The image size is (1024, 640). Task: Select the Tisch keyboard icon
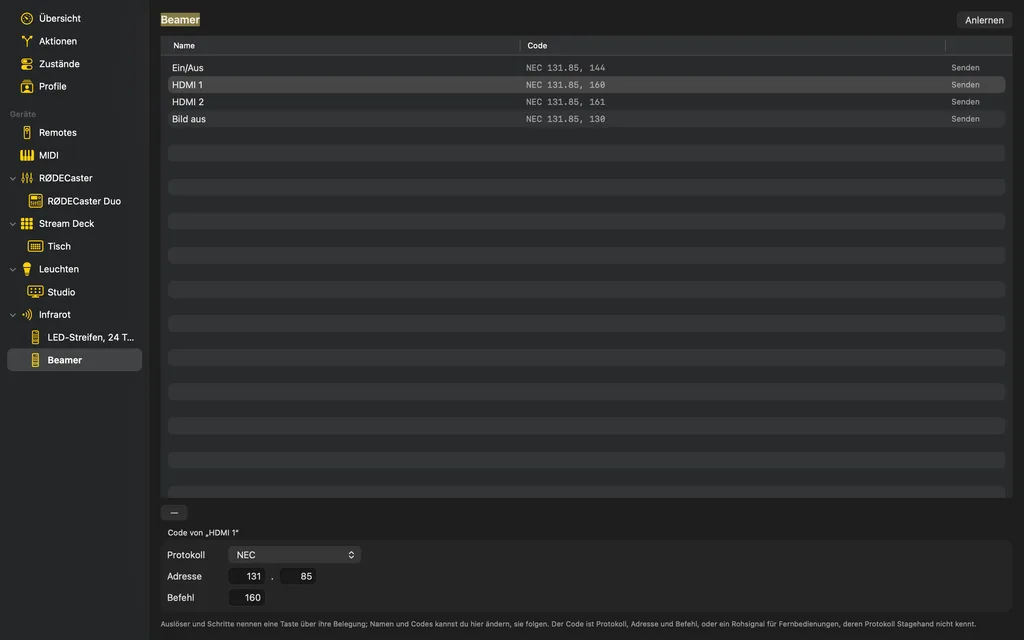click(x=35, y=246)
